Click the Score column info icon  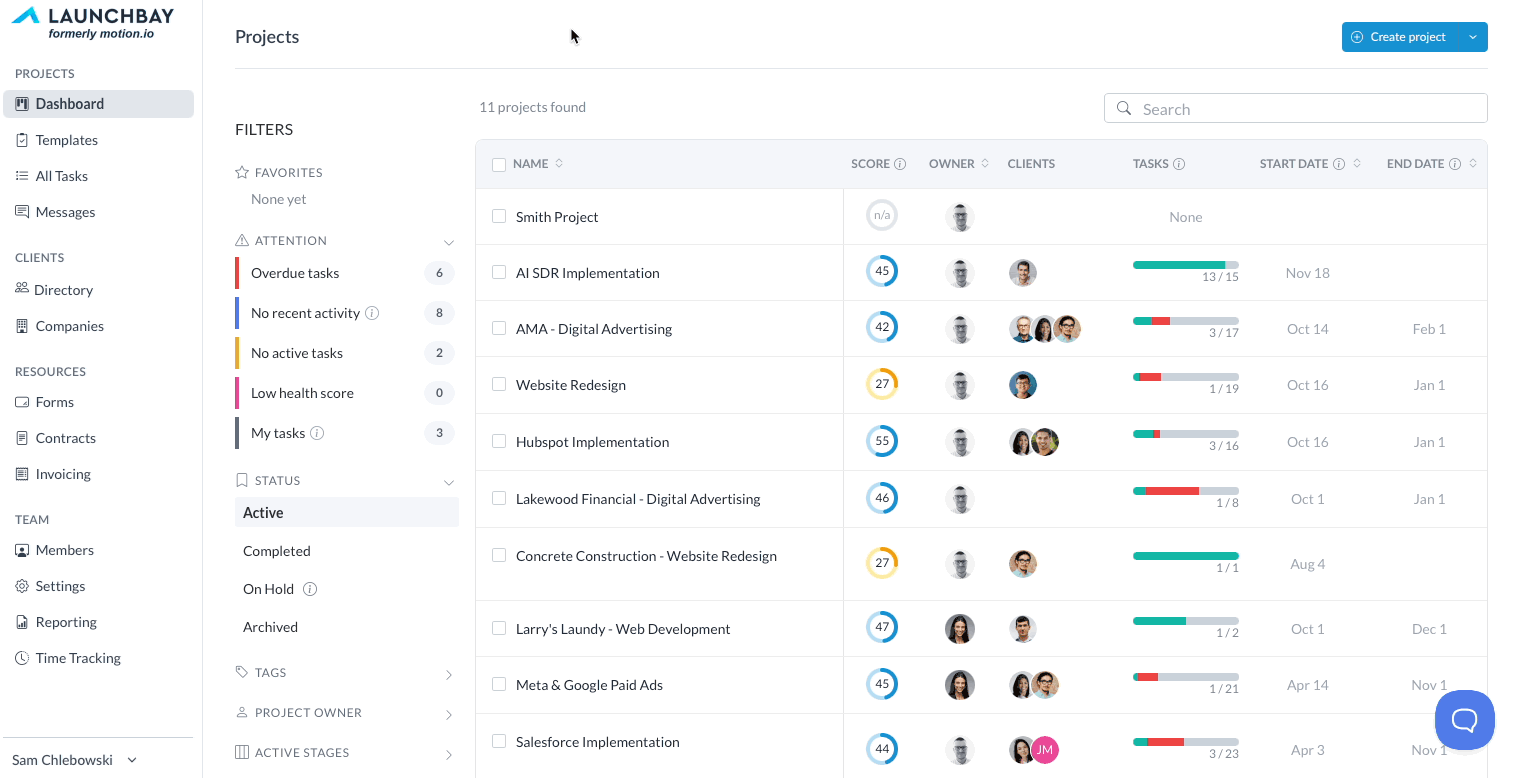[900, 164]
